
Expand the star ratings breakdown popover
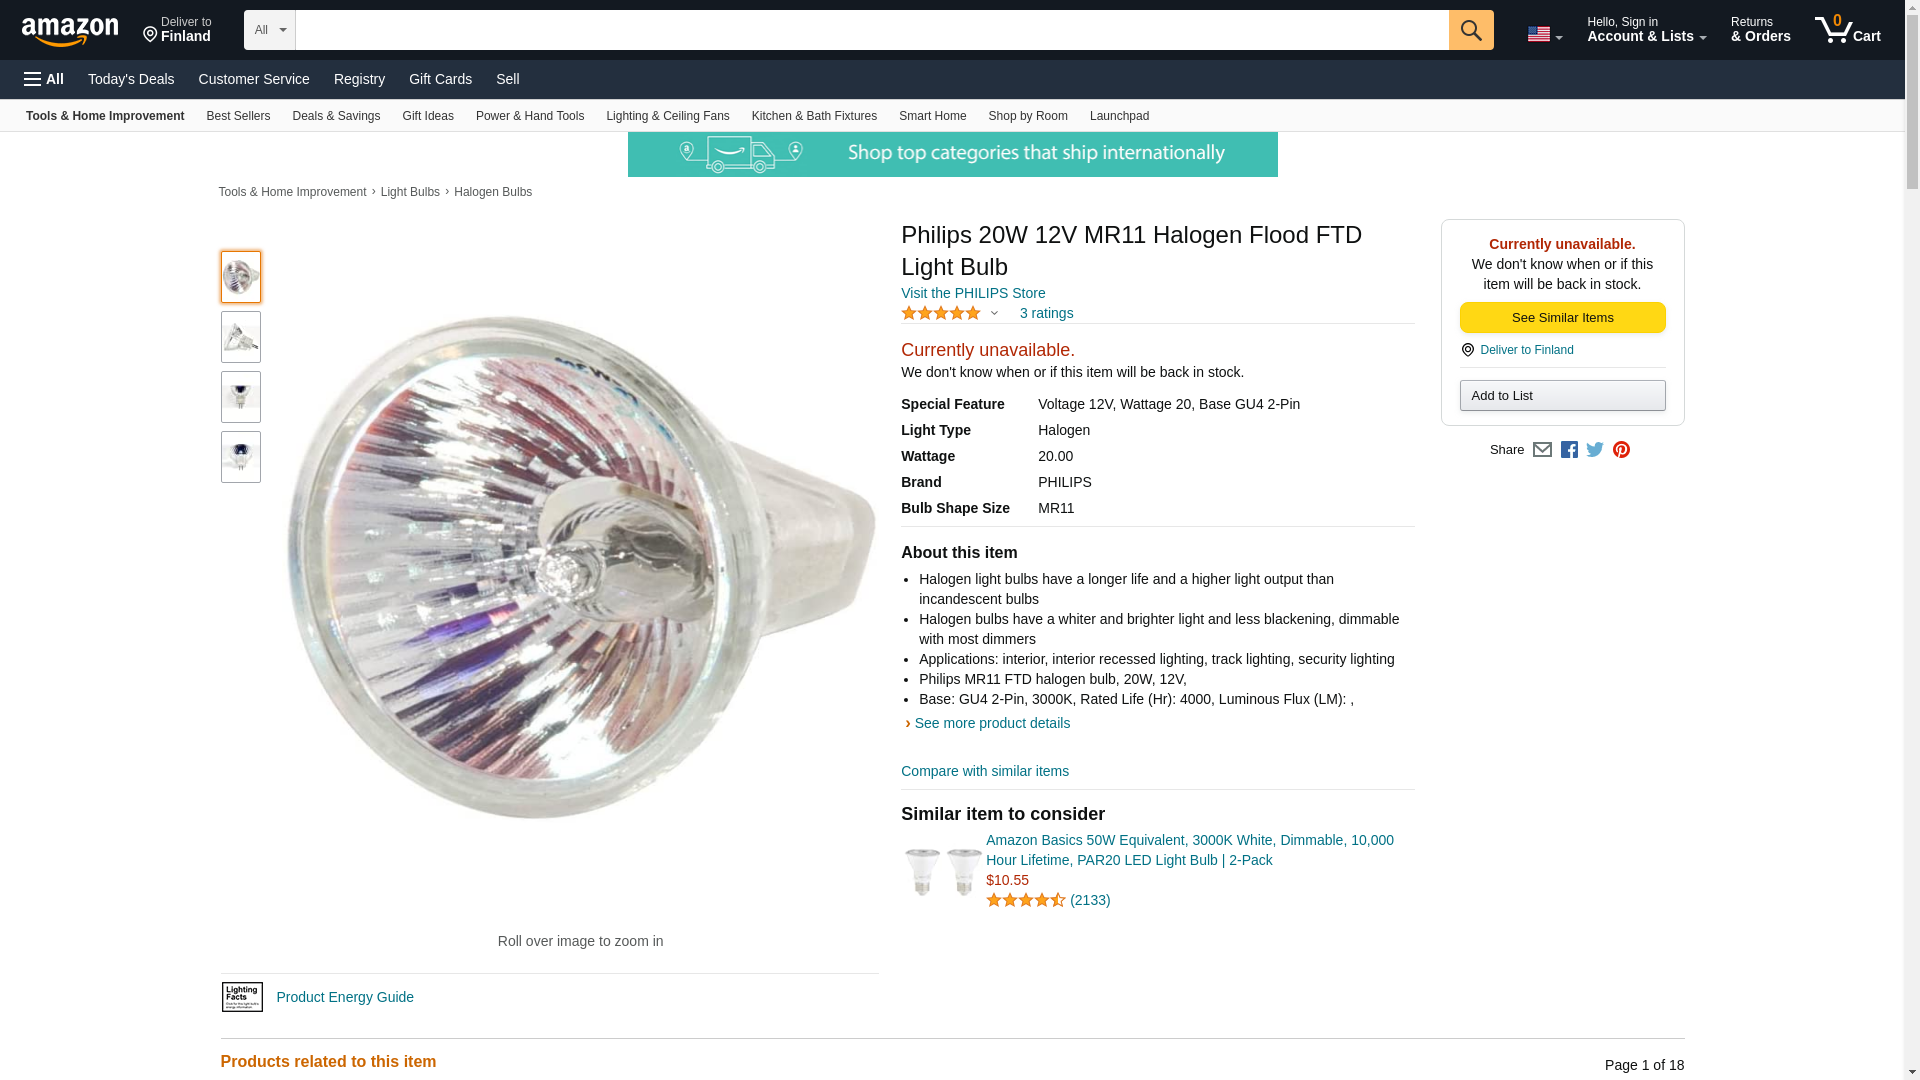[x=994, y=314]
